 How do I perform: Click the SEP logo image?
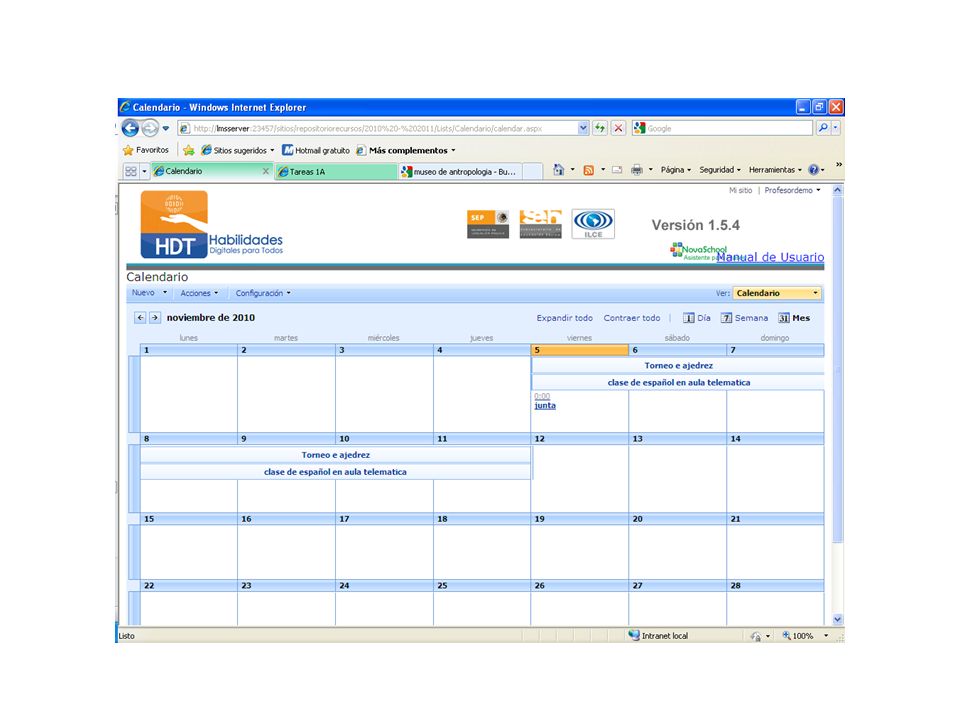tap(488, 224)
